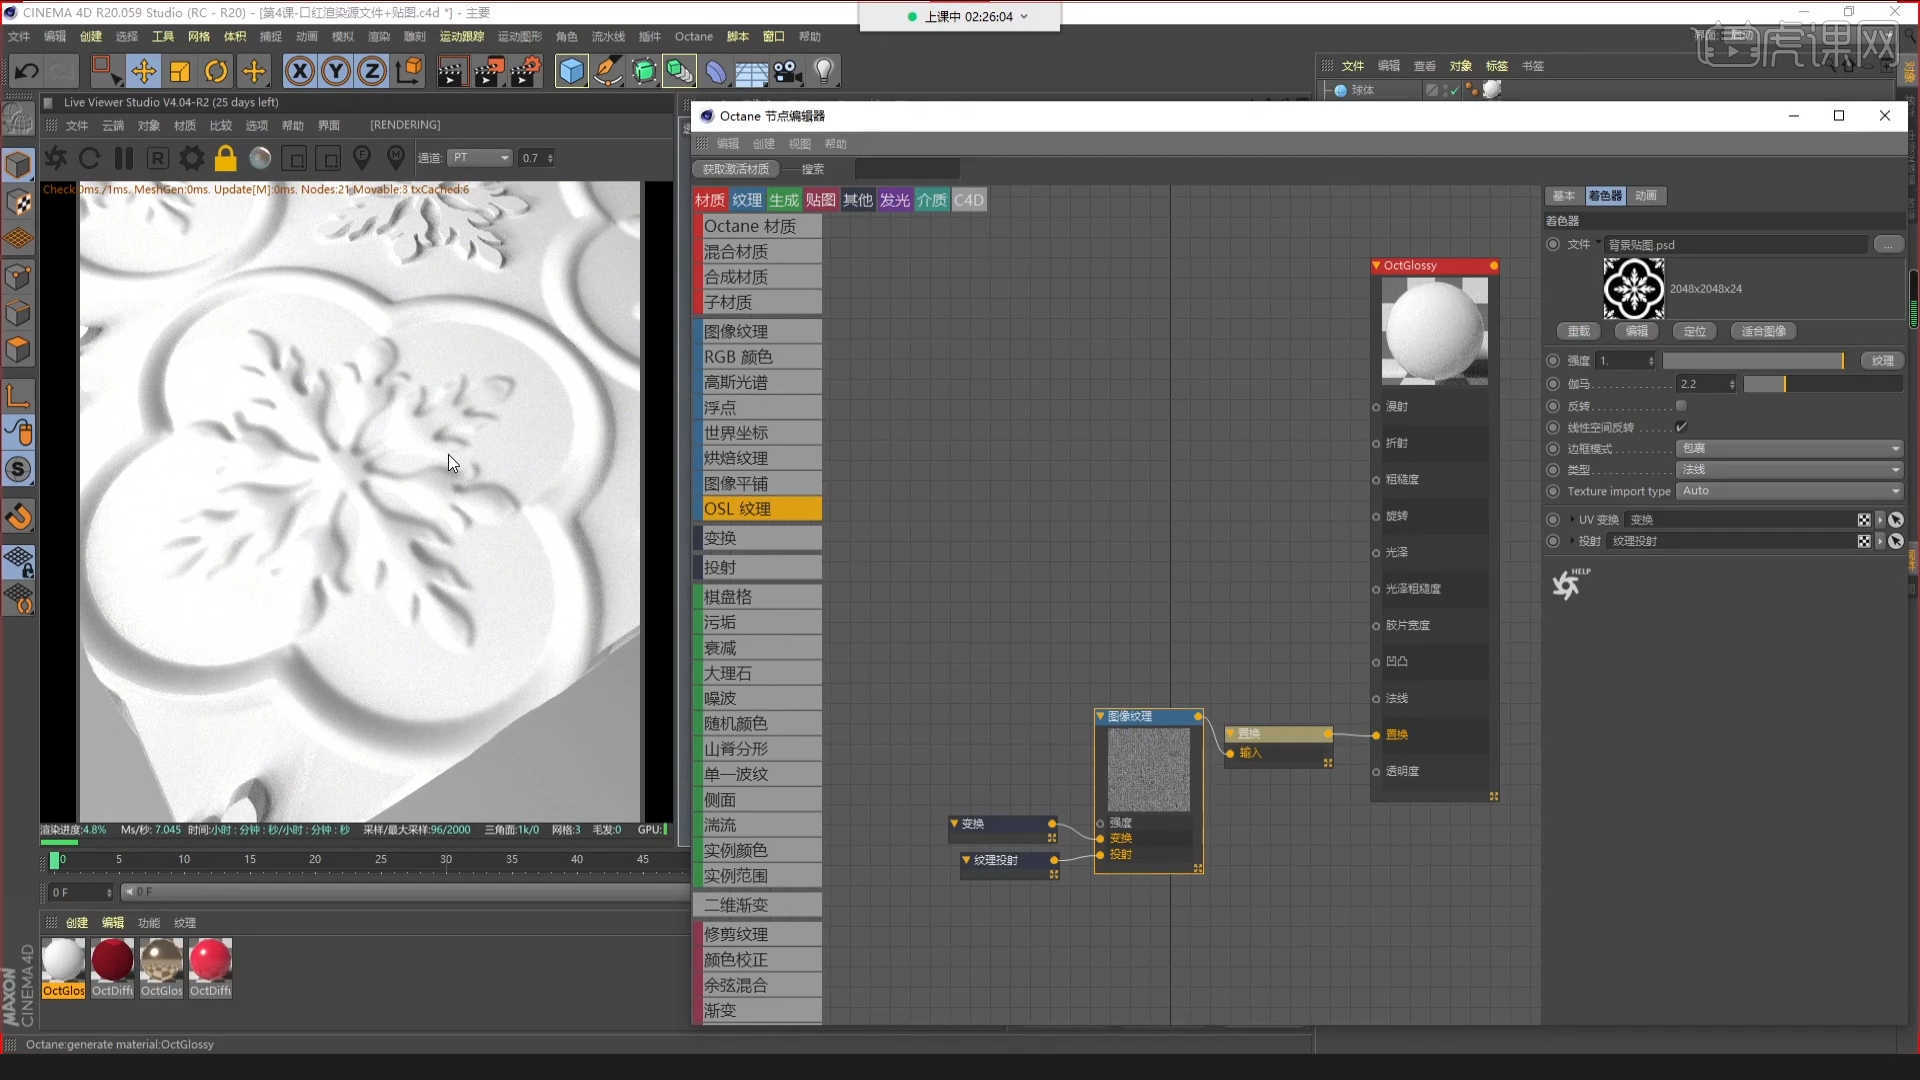The height and width of the screenshot is (1080, 1920).
Task: Click the search field in node editor
Action: coord(907,169)
